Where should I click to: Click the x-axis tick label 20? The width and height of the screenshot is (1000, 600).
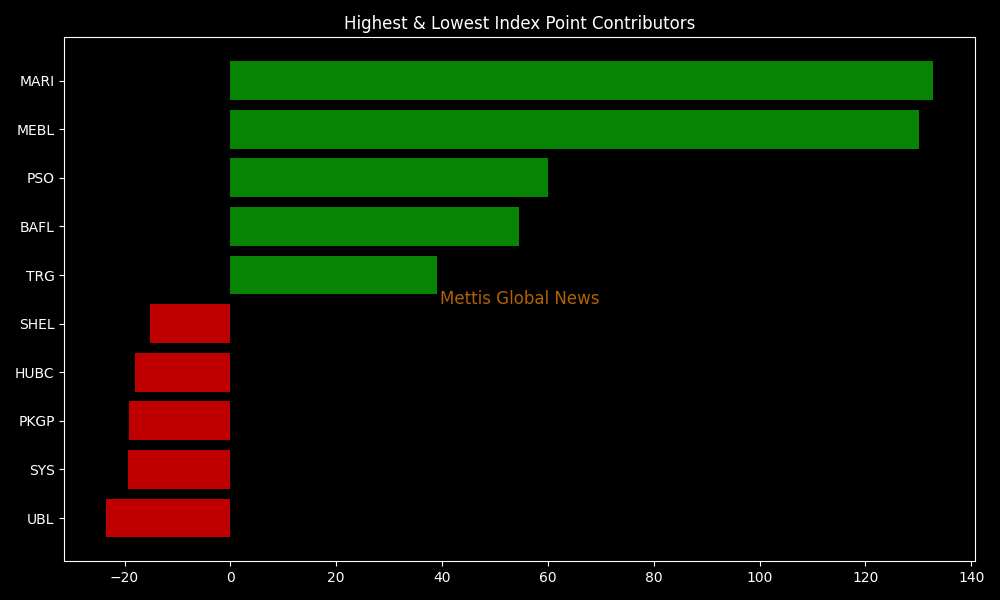point(336,578)
